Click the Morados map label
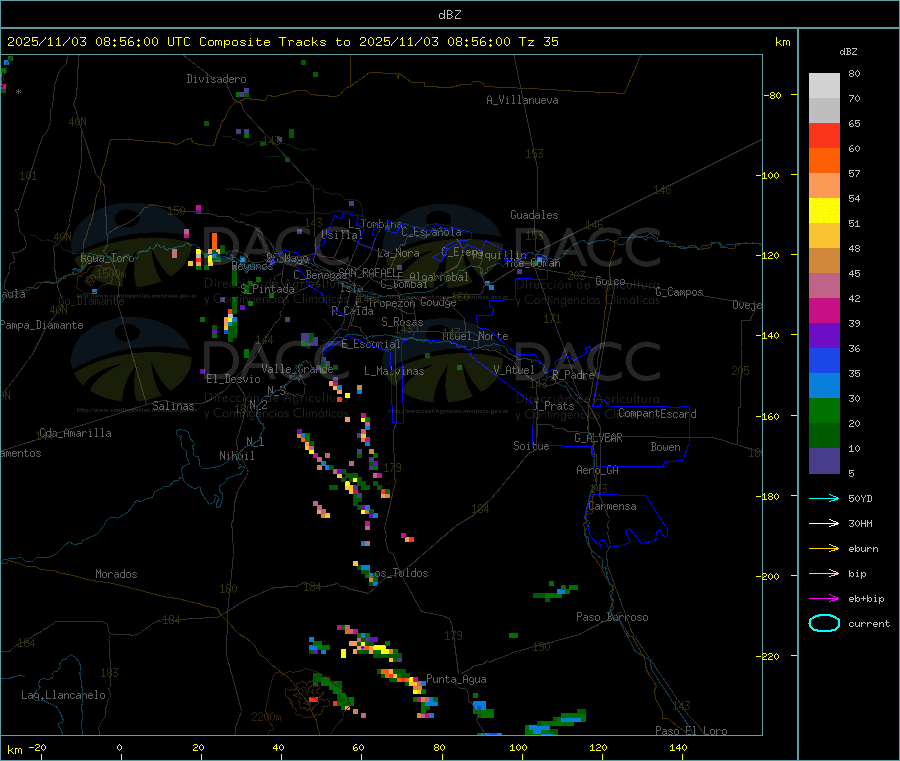 116,574
